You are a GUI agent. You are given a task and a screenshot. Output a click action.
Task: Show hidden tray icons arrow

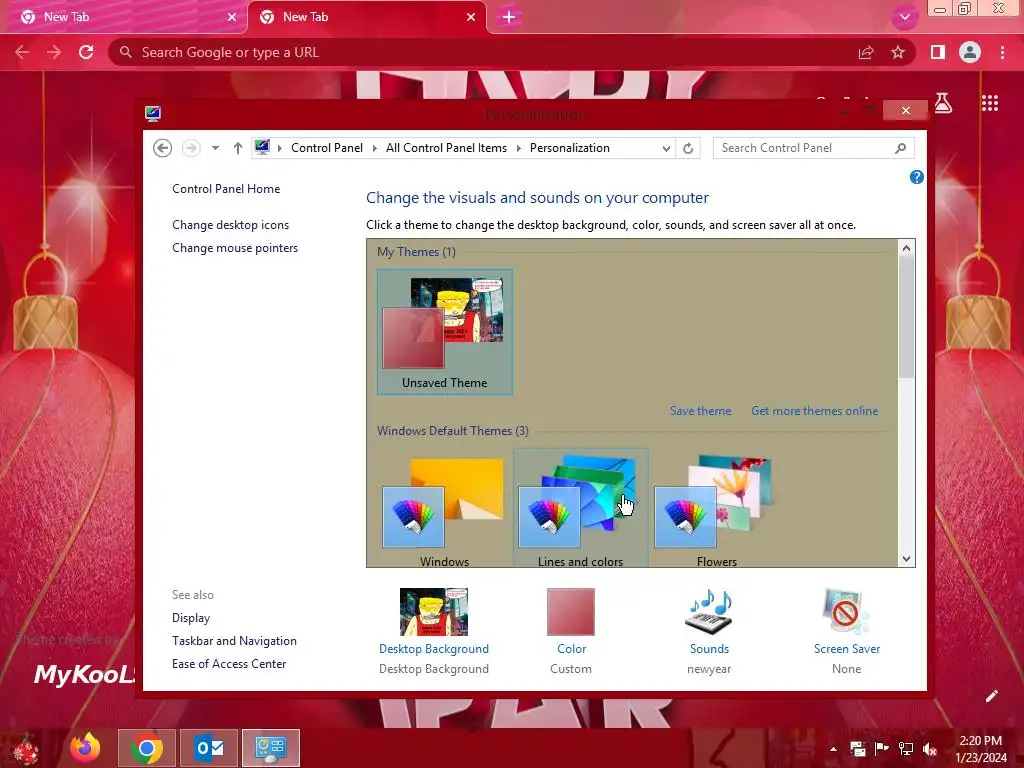pos(833,749)
